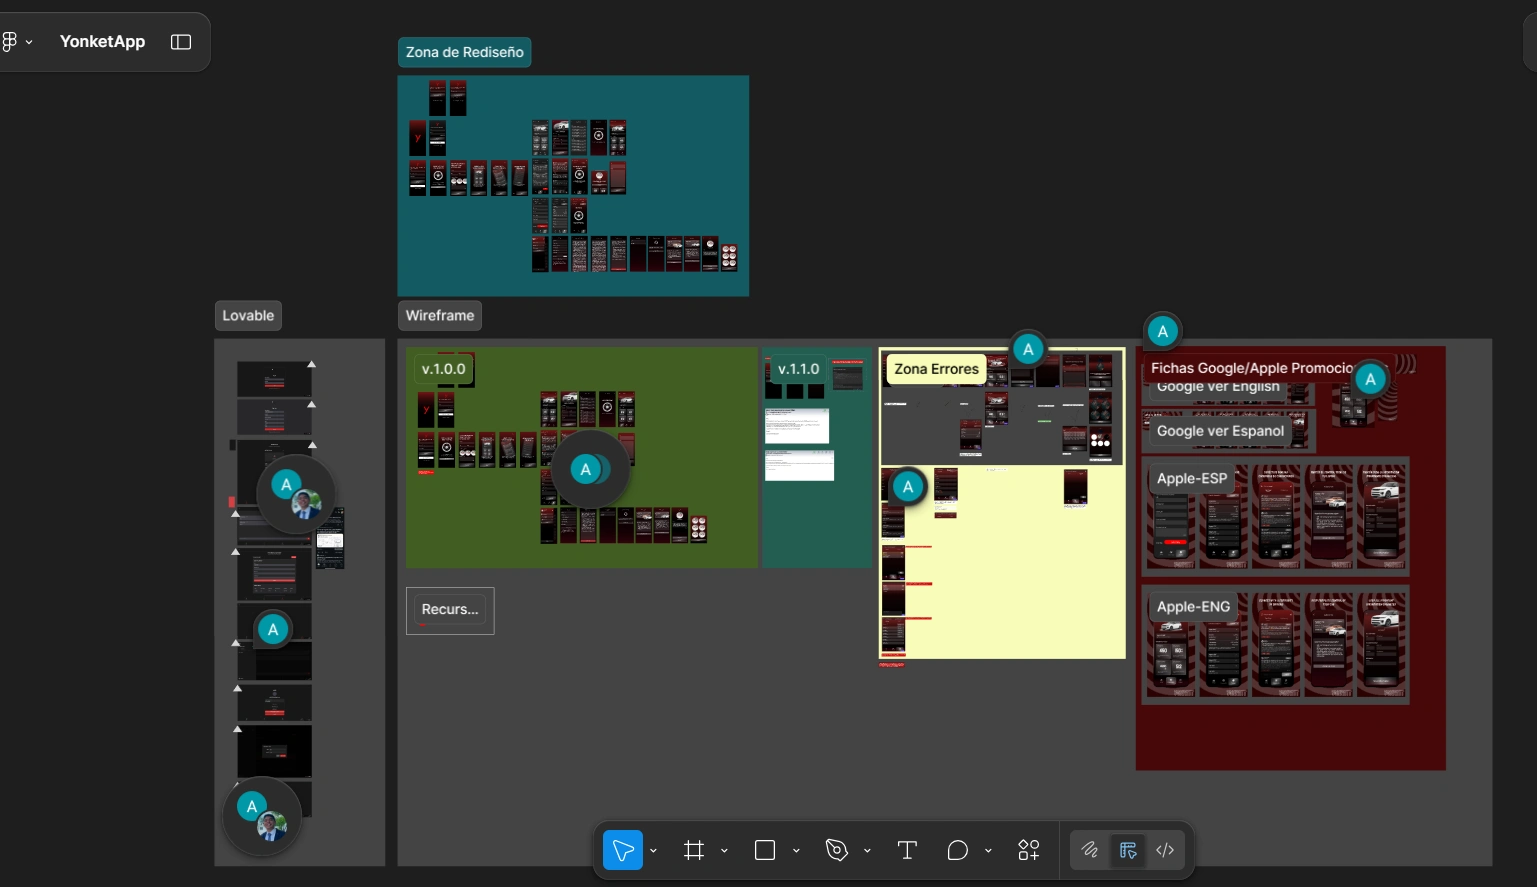Open the comment pin right of Fichas Google/Apple label
Image resolution: width=1537 pixels, height=887 pixels.
click(1370, 379)
